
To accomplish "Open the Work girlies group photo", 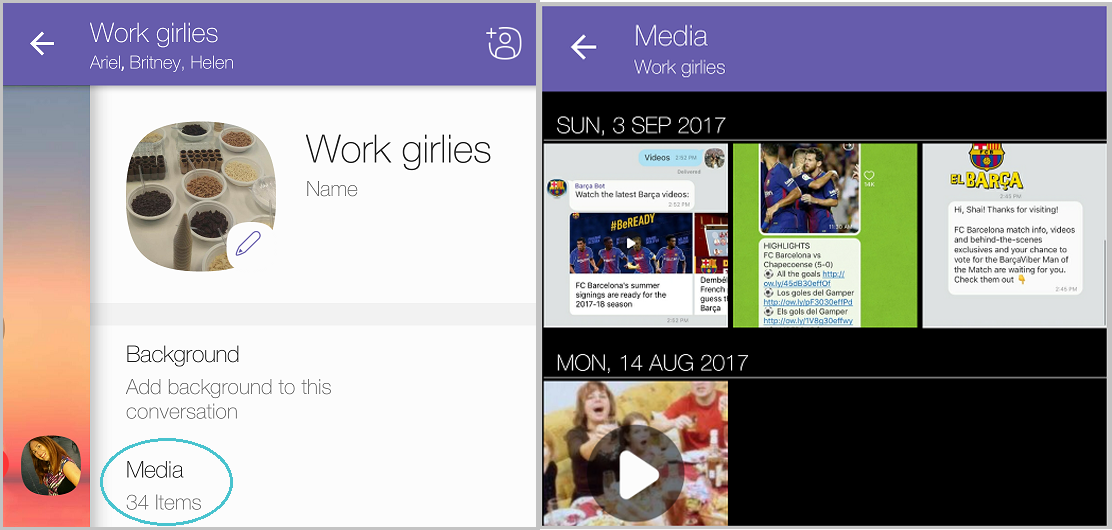I will tap(201, 197).
